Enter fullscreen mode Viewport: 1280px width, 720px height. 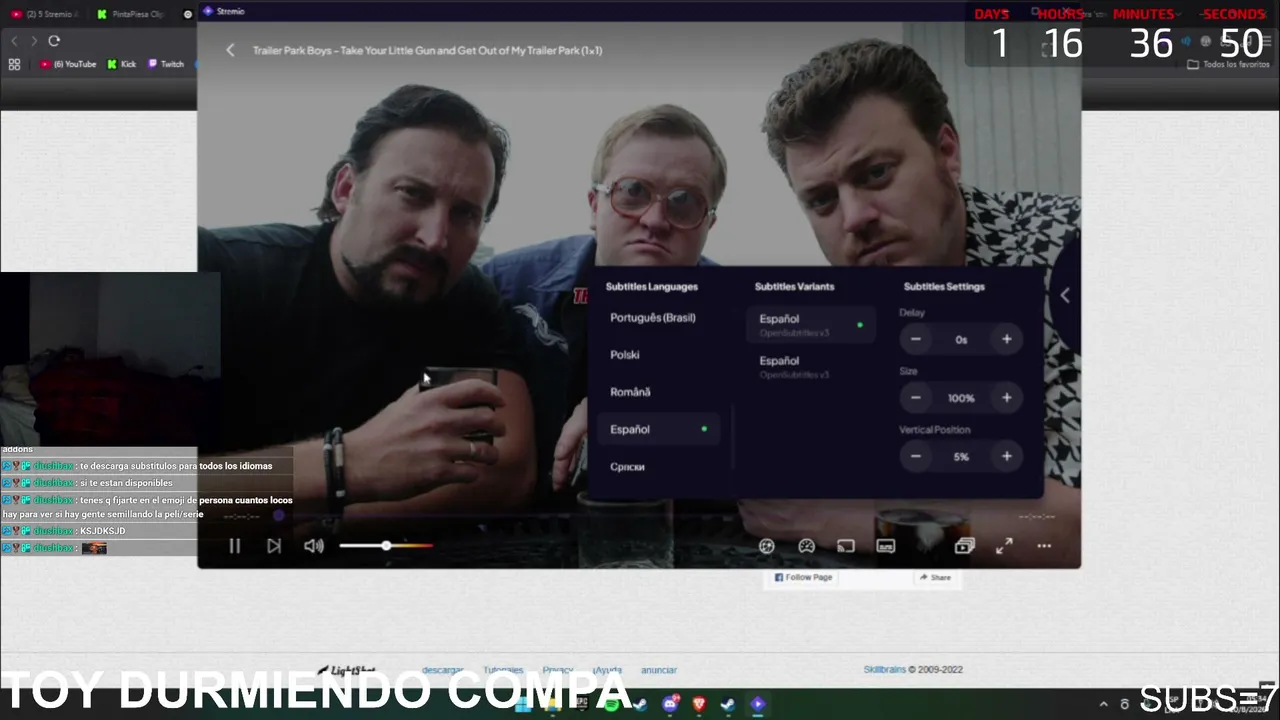tap(1004, 546)
